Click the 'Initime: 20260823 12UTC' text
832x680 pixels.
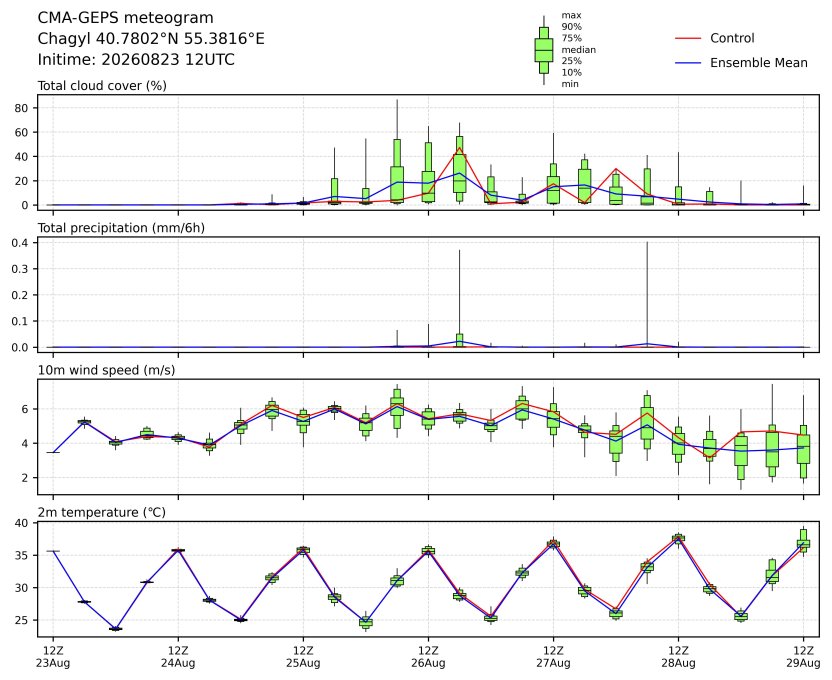[136, 59]
